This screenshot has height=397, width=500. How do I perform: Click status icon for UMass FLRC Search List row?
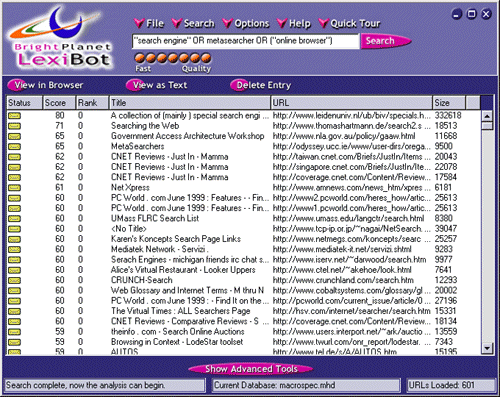coord(14,219)
